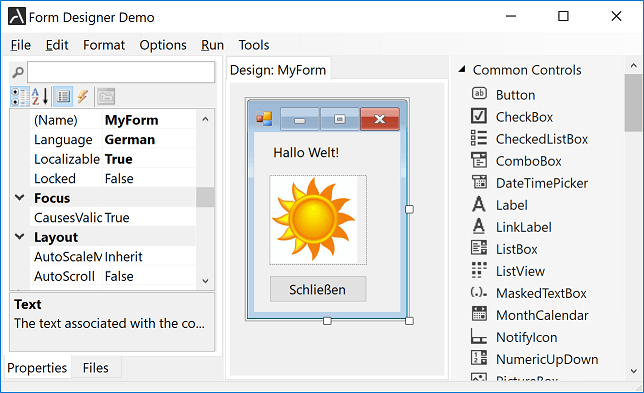Click the ListView label in toolbox
The height and width of the screenshot is (393, 644).
point(520,271)
